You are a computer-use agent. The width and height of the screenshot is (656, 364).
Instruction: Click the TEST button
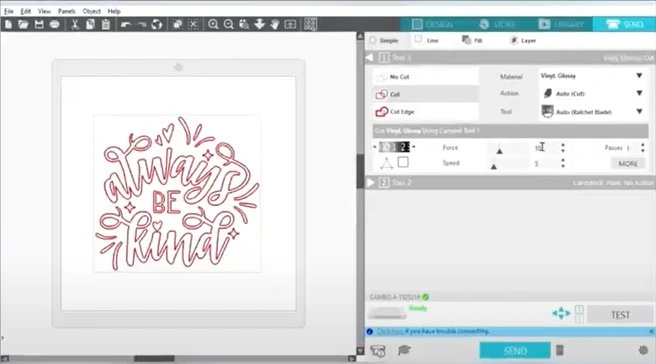[x=620, y=315]
